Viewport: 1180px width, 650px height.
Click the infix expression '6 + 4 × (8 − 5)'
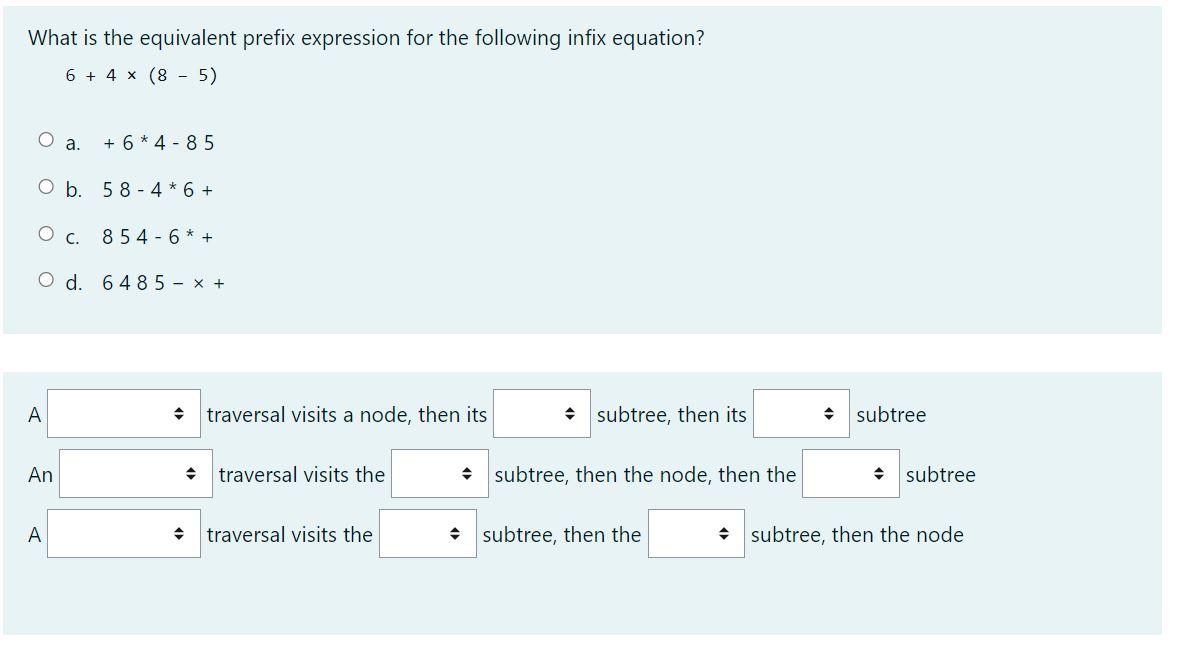[141, 75]
